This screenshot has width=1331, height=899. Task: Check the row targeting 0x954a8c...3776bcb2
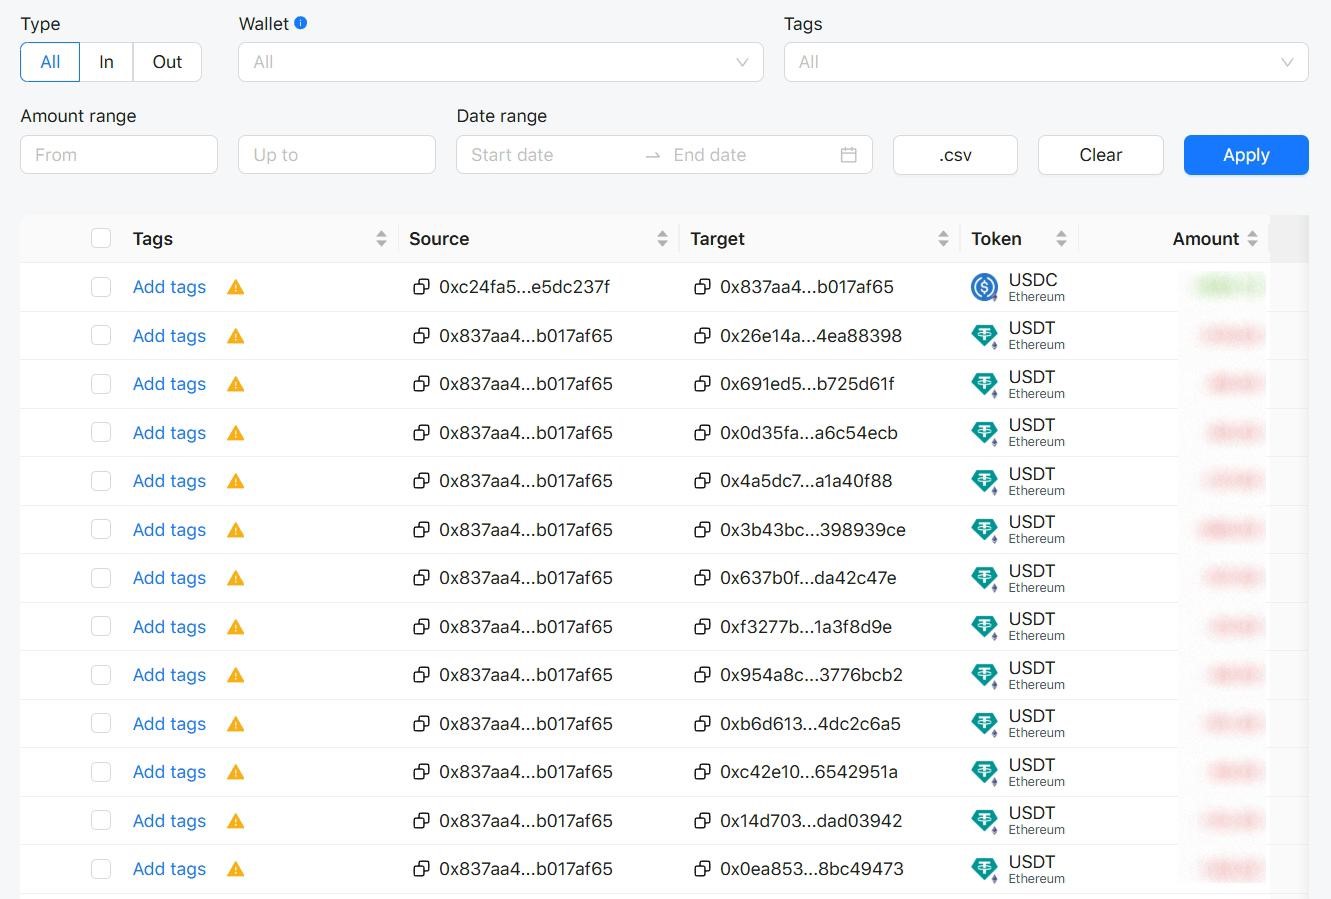click(x=101, y=675)
